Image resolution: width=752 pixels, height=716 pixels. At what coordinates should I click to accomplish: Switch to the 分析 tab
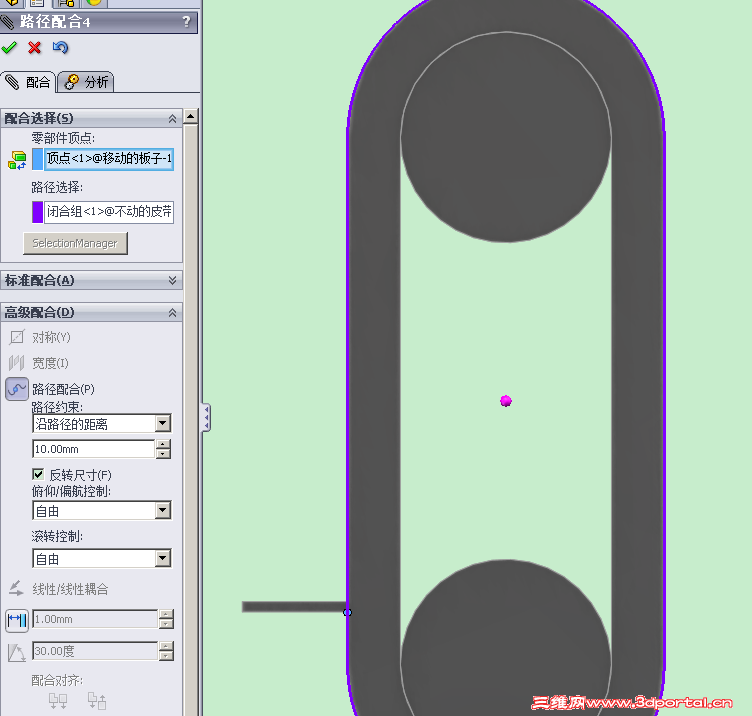coord(86,82)
